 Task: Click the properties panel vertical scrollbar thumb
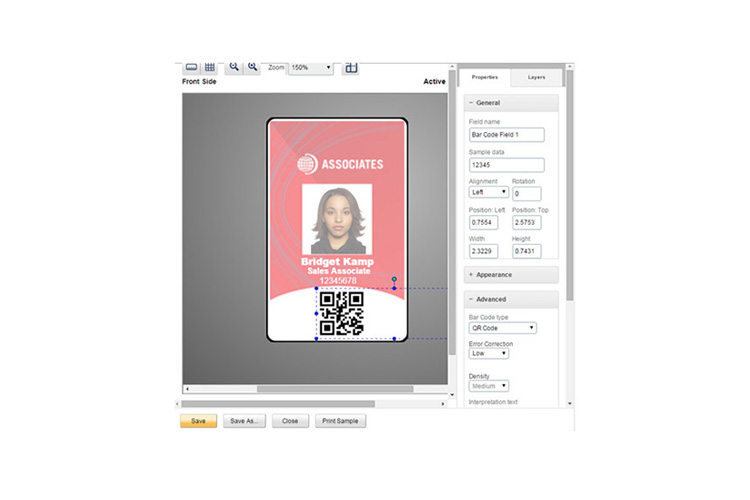569,185
